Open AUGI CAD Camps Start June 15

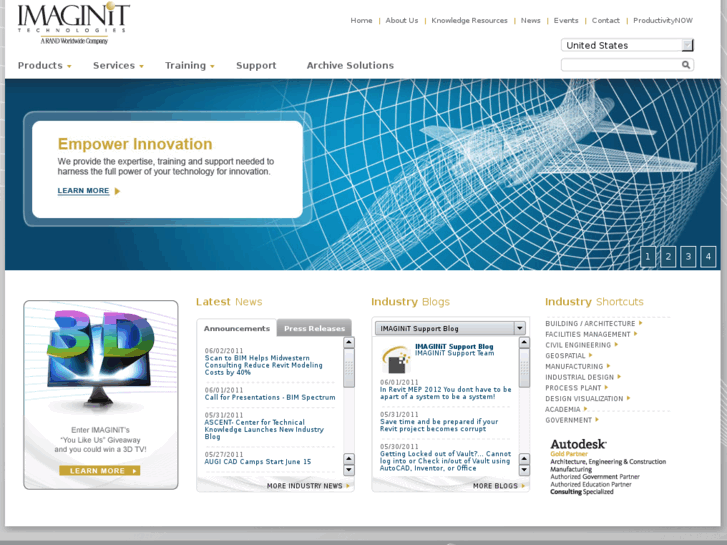(258, 462)
